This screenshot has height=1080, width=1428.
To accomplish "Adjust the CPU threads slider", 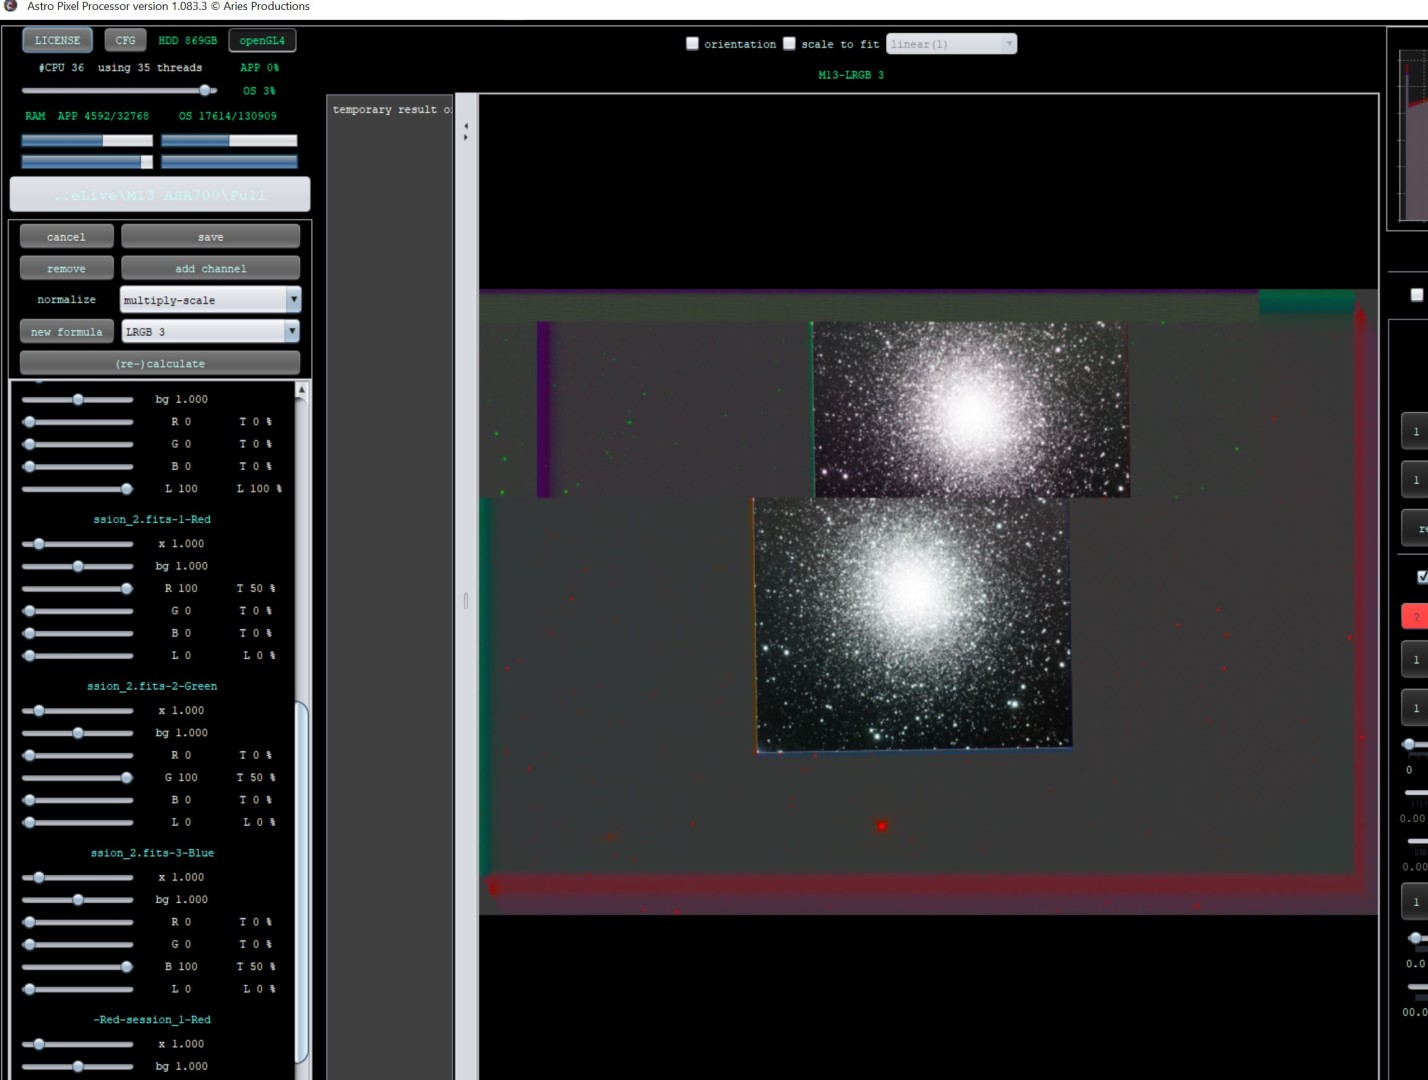I will tap(120, 90).
